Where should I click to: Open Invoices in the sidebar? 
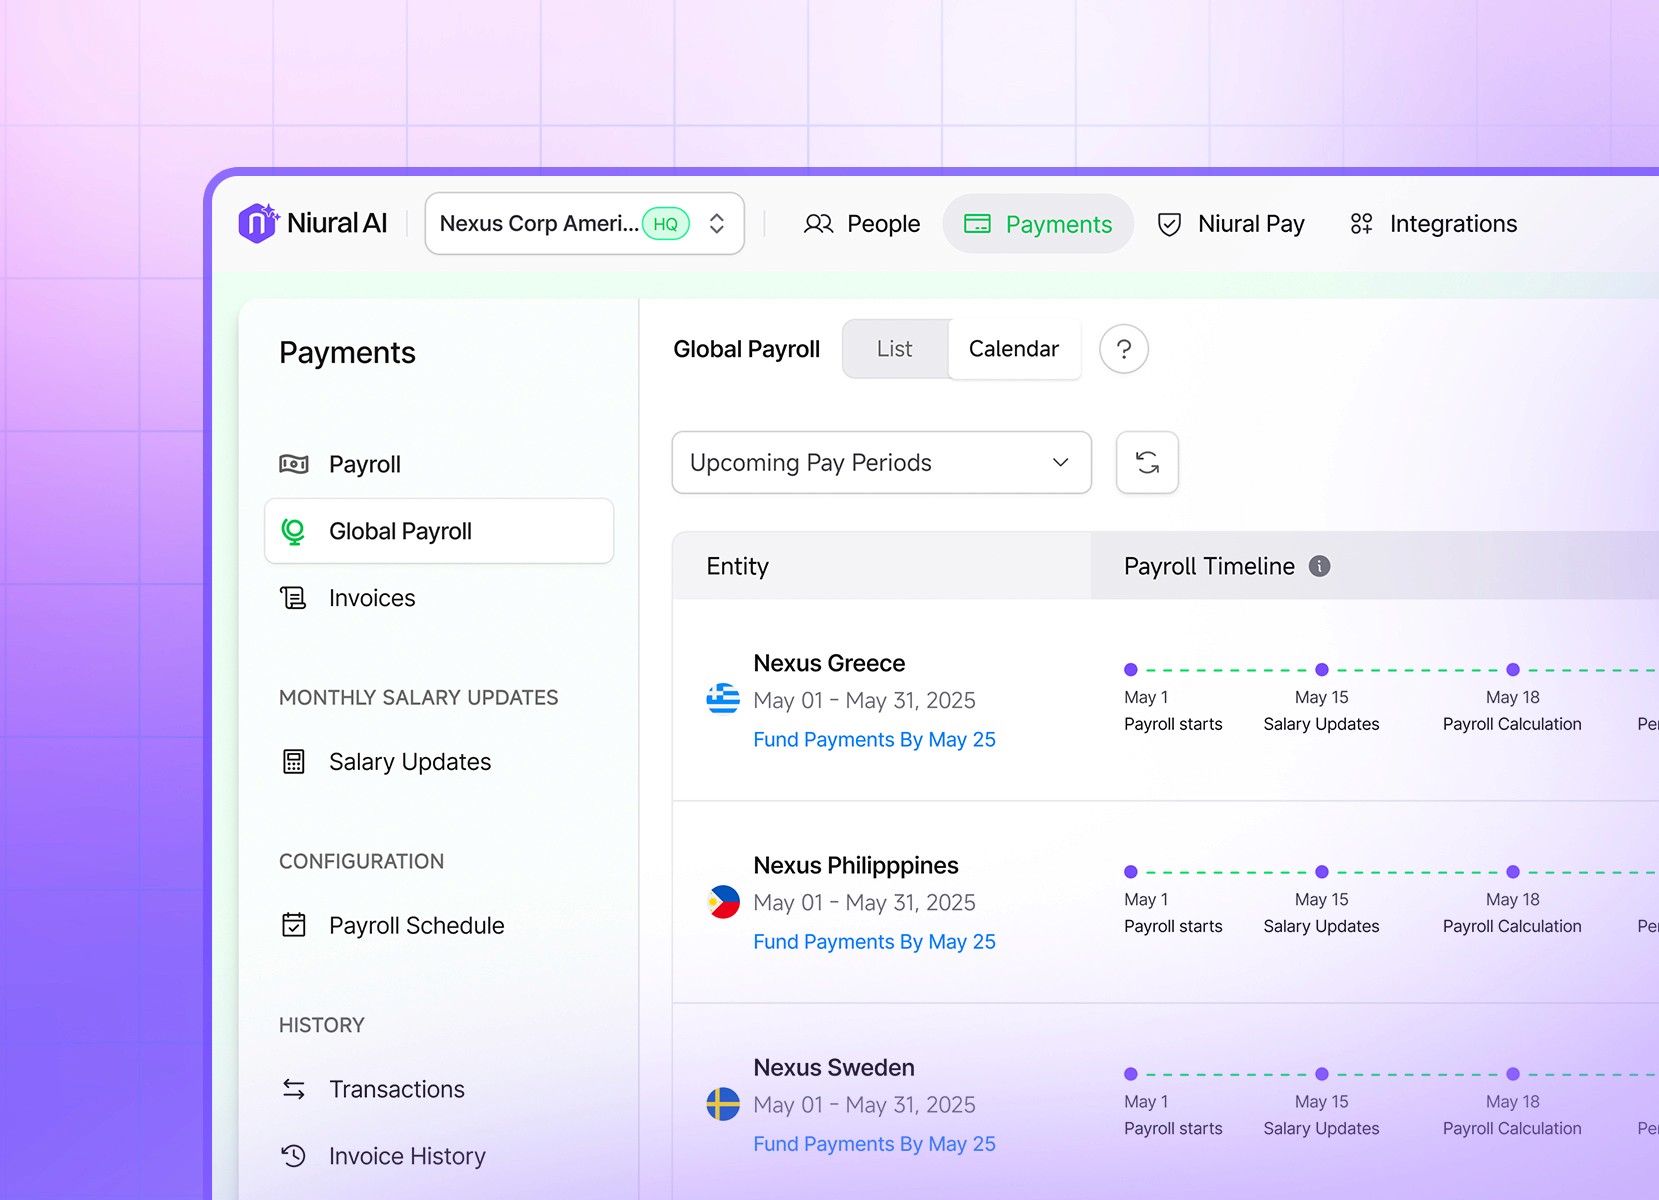(439, 598)
